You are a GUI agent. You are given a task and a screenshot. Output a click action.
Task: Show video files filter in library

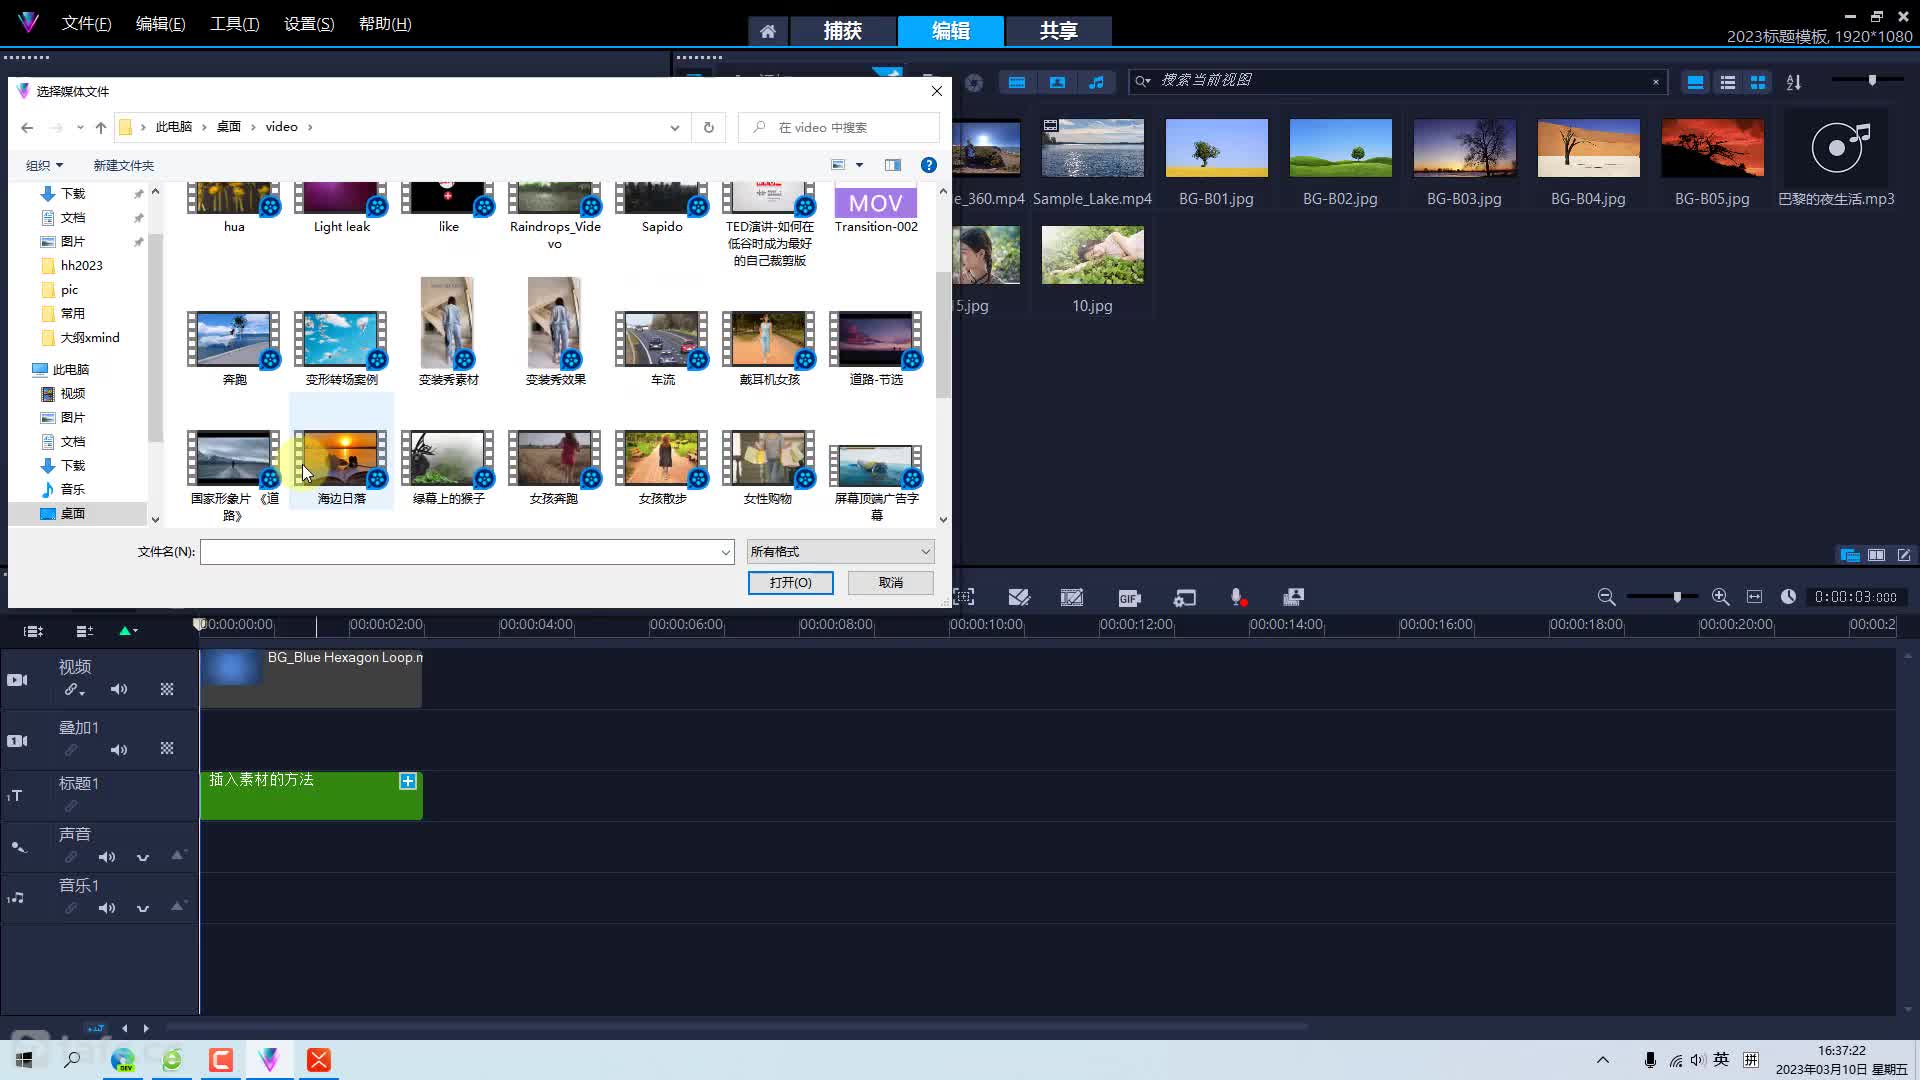click(1017, 82)
